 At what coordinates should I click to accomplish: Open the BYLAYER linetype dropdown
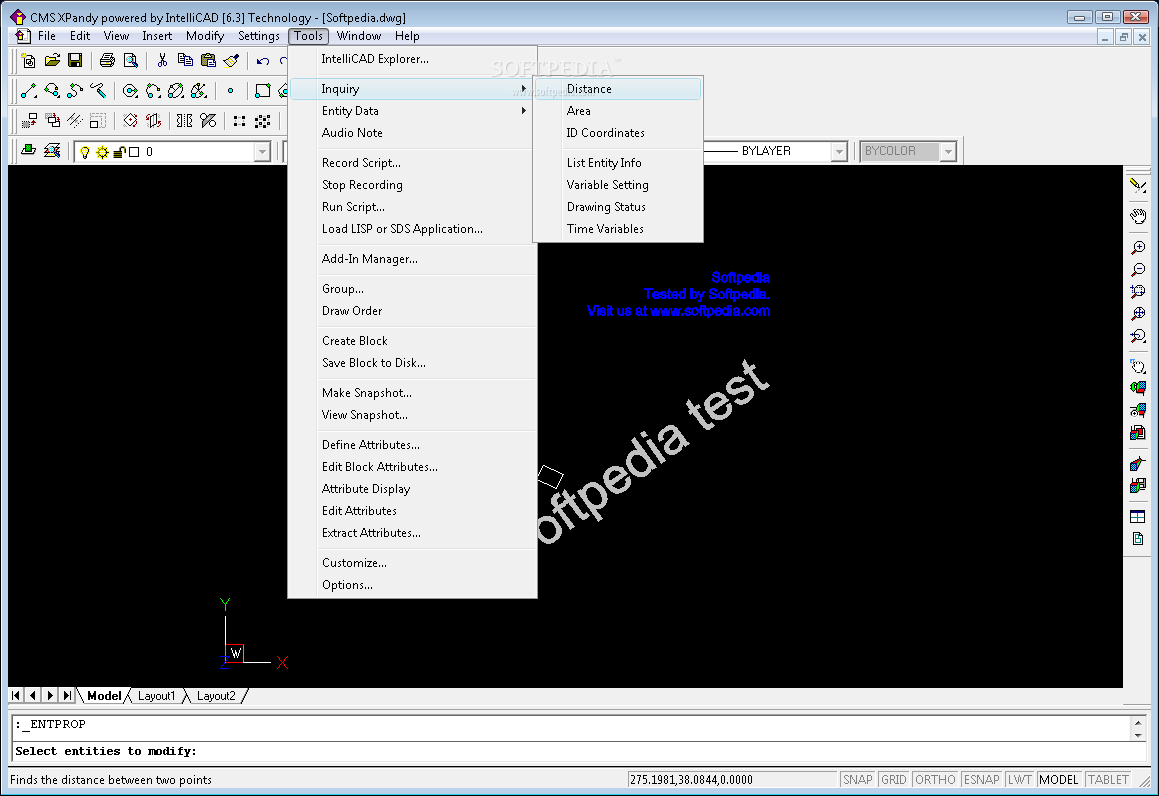point(838,152)
